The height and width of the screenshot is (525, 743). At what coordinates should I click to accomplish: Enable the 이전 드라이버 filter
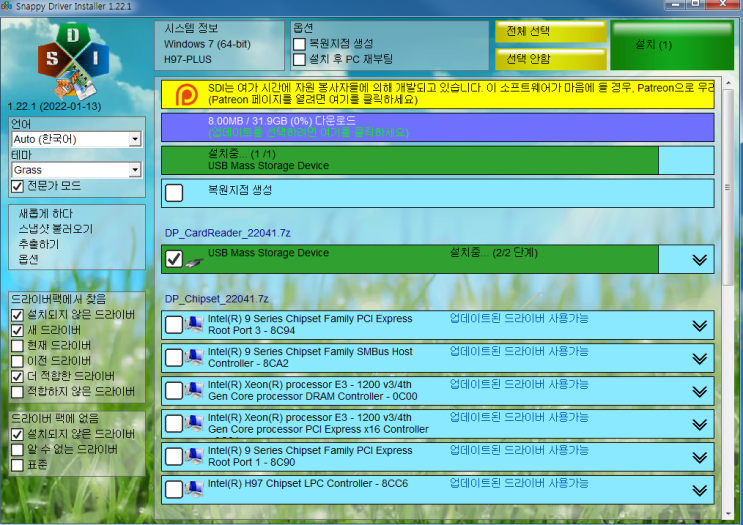(x=18, y=361)
